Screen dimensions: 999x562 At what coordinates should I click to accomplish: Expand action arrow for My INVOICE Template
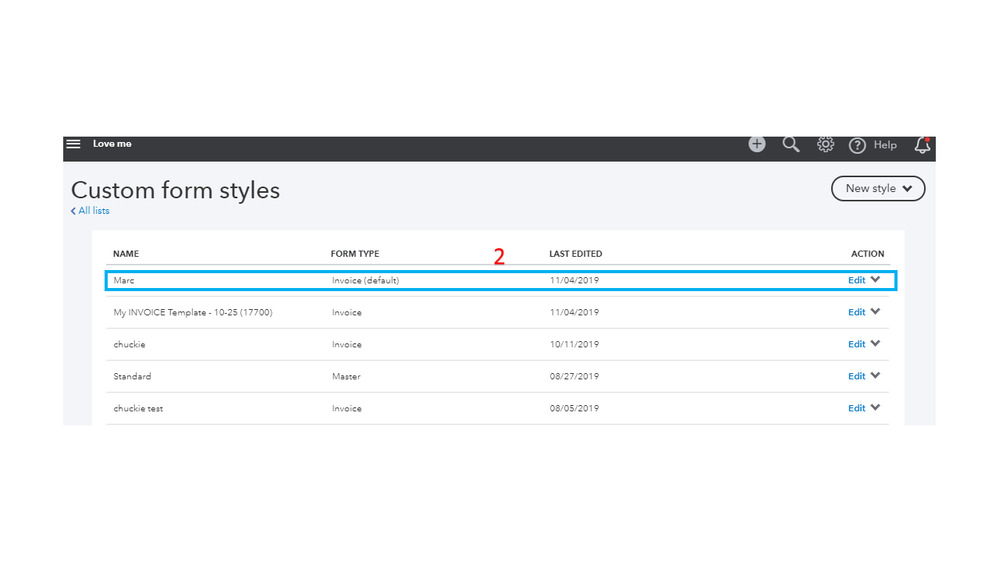click(x=876, y=312)
